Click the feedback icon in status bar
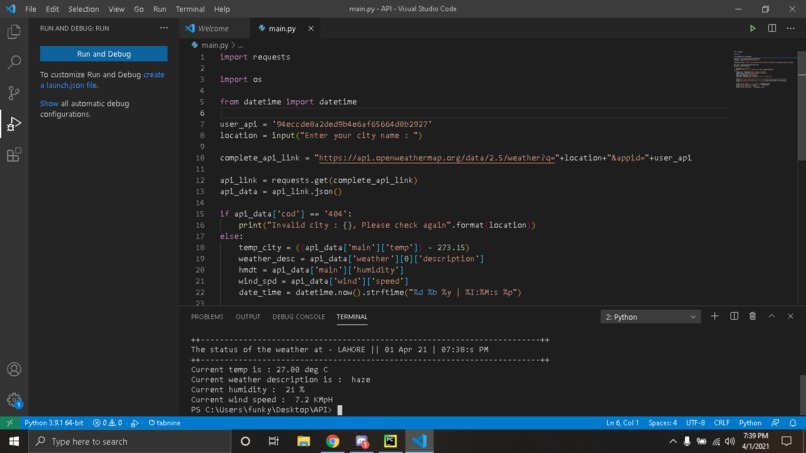 tap(775, 423)
